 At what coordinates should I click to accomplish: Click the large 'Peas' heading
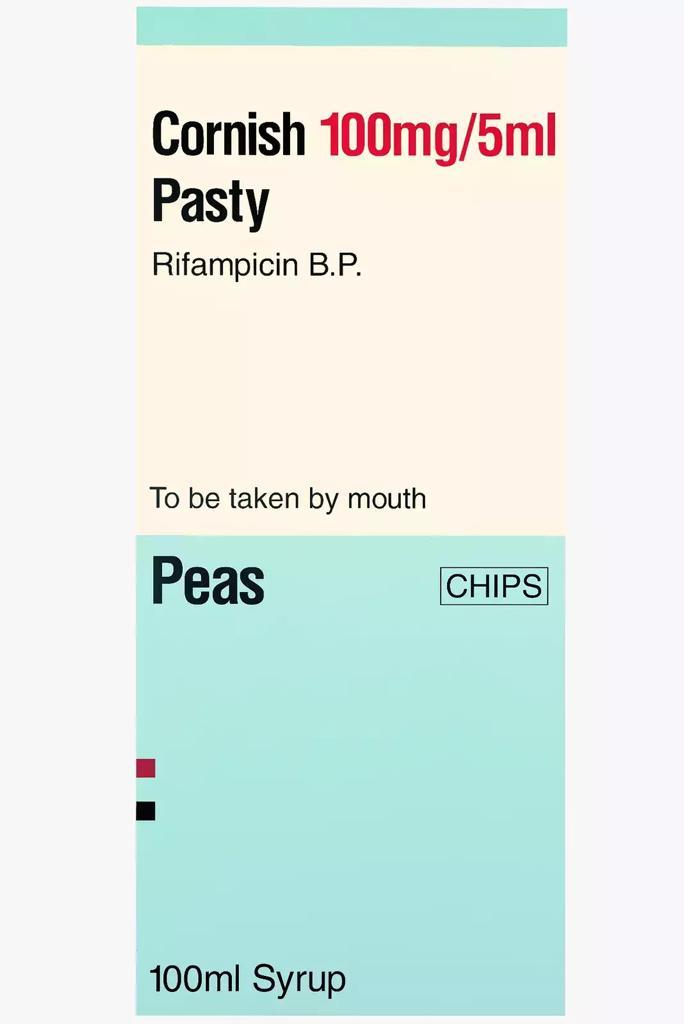[208, 582]
